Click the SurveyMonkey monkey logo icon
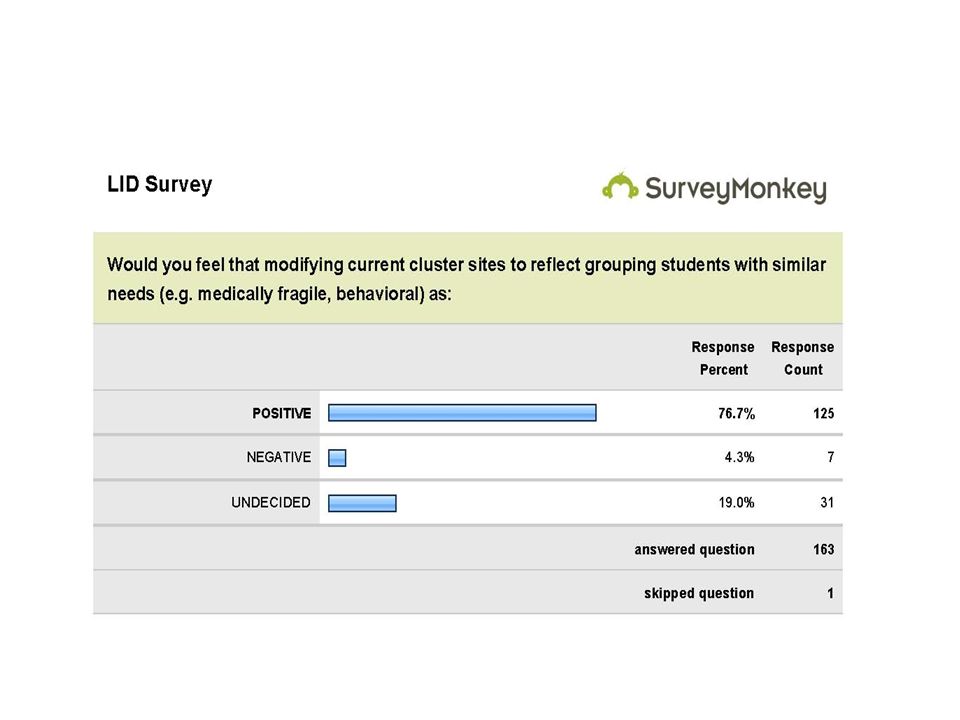The image size is (960, 720). pyautogui.click(x=620, y=186)
